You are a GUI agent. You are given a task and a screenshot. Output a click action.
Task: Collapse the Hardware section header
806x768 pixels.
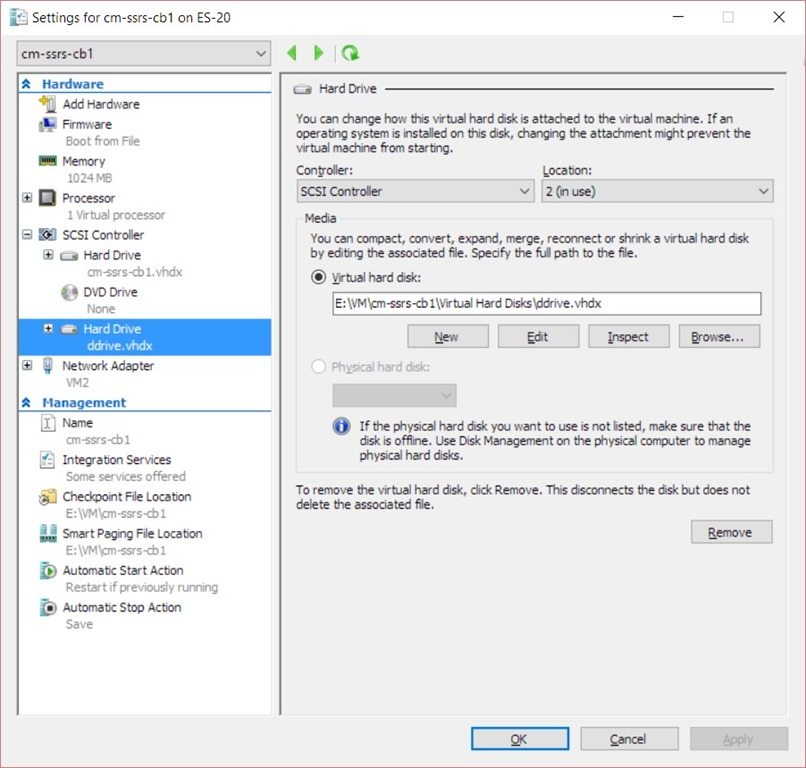point(26,85)
